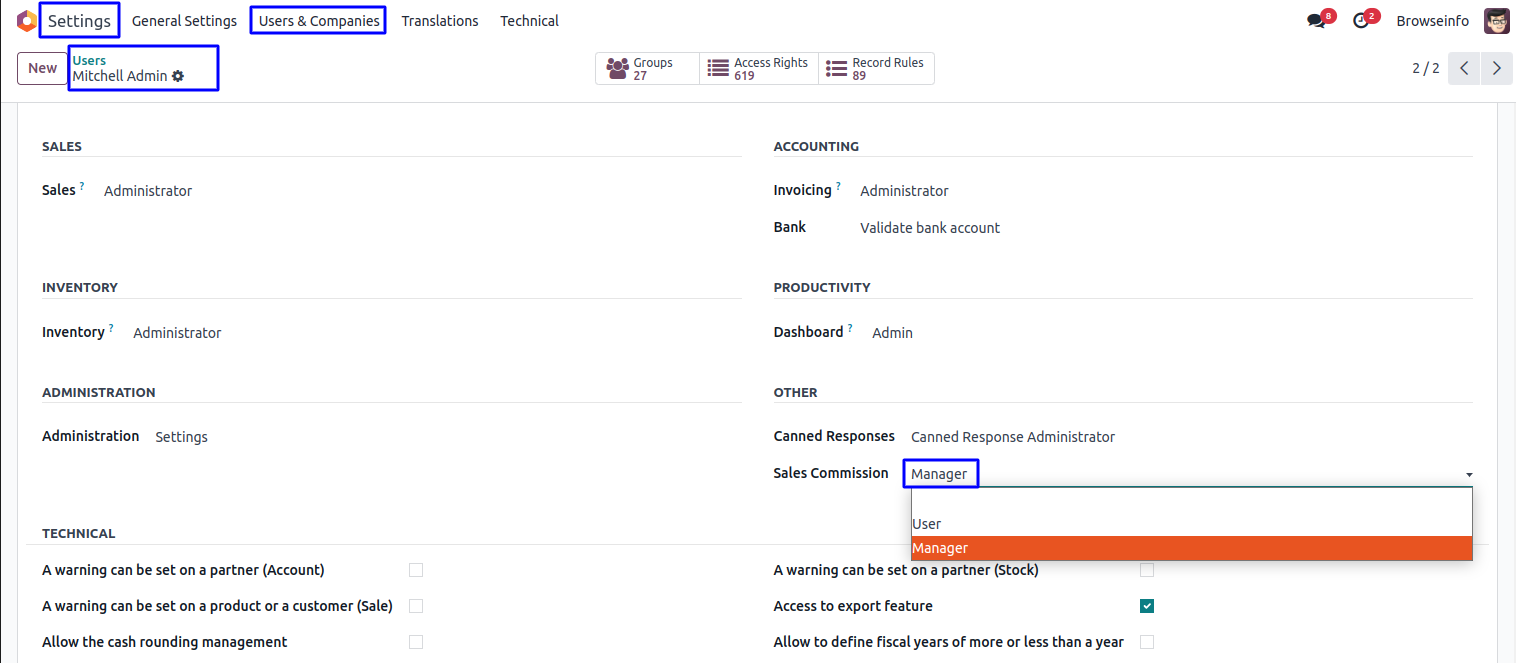
Task: Collapse Sales Commission dropdown arrow
Action: (x=1469, y=474)
